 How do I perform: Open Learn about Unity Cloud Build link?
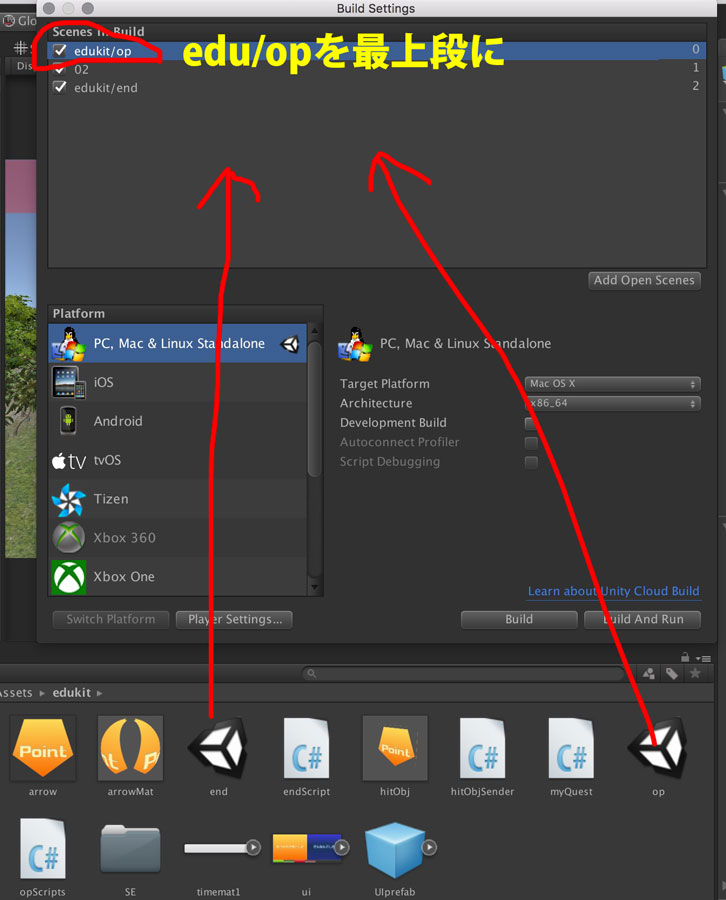[x=614, y=591]
